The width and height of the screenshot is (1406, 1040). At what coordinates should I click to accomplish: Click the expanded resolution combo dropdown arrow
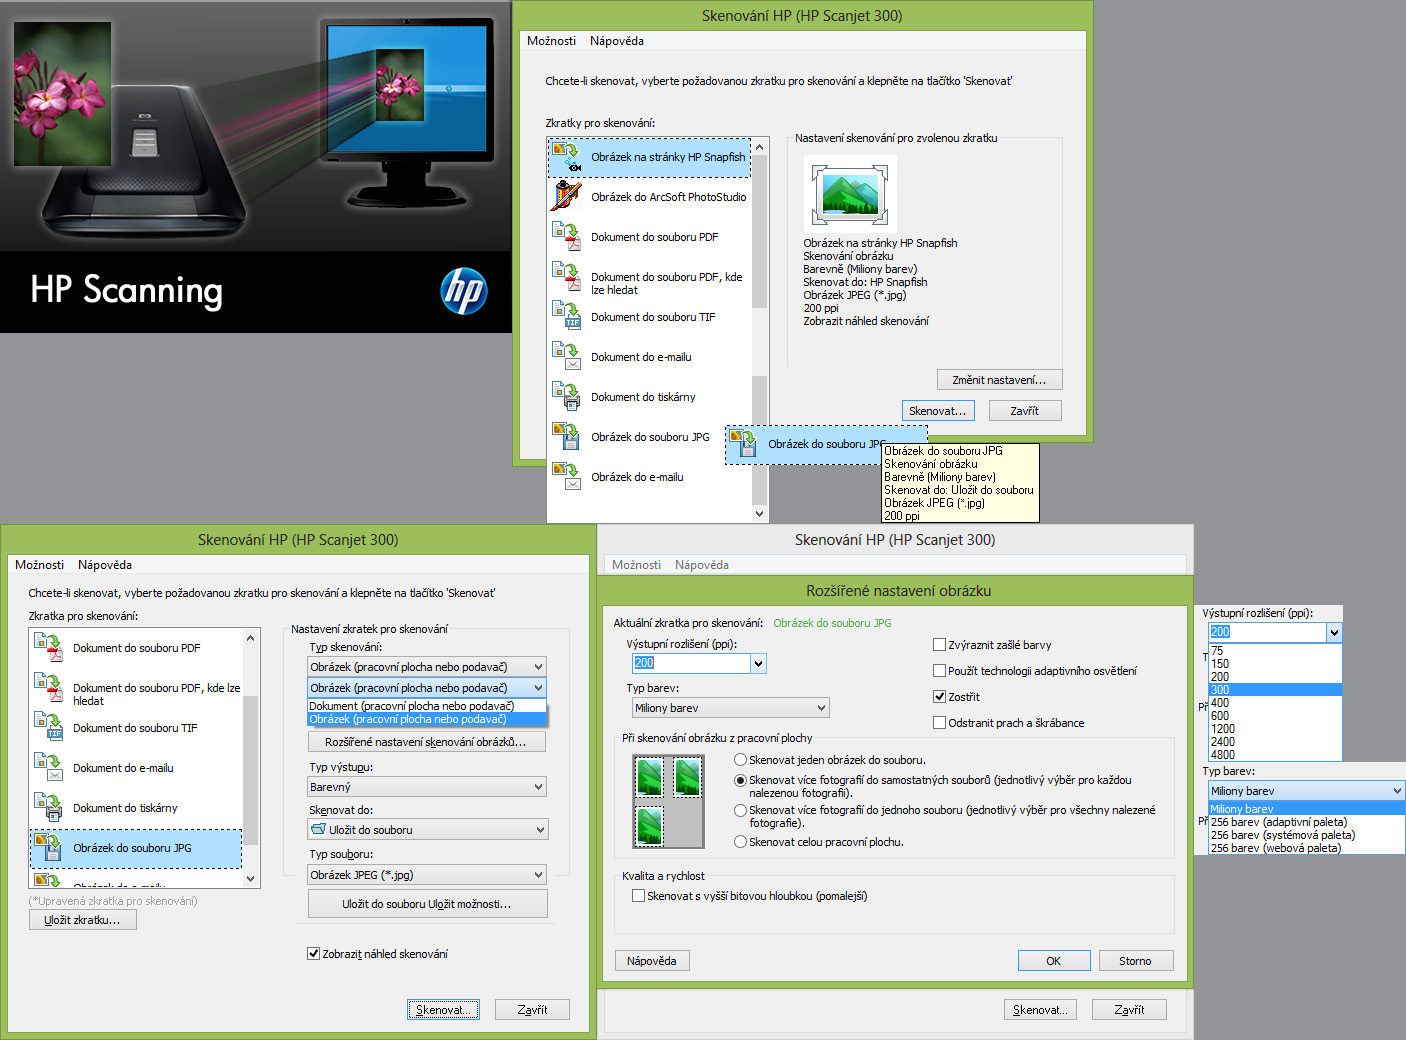1333,632
